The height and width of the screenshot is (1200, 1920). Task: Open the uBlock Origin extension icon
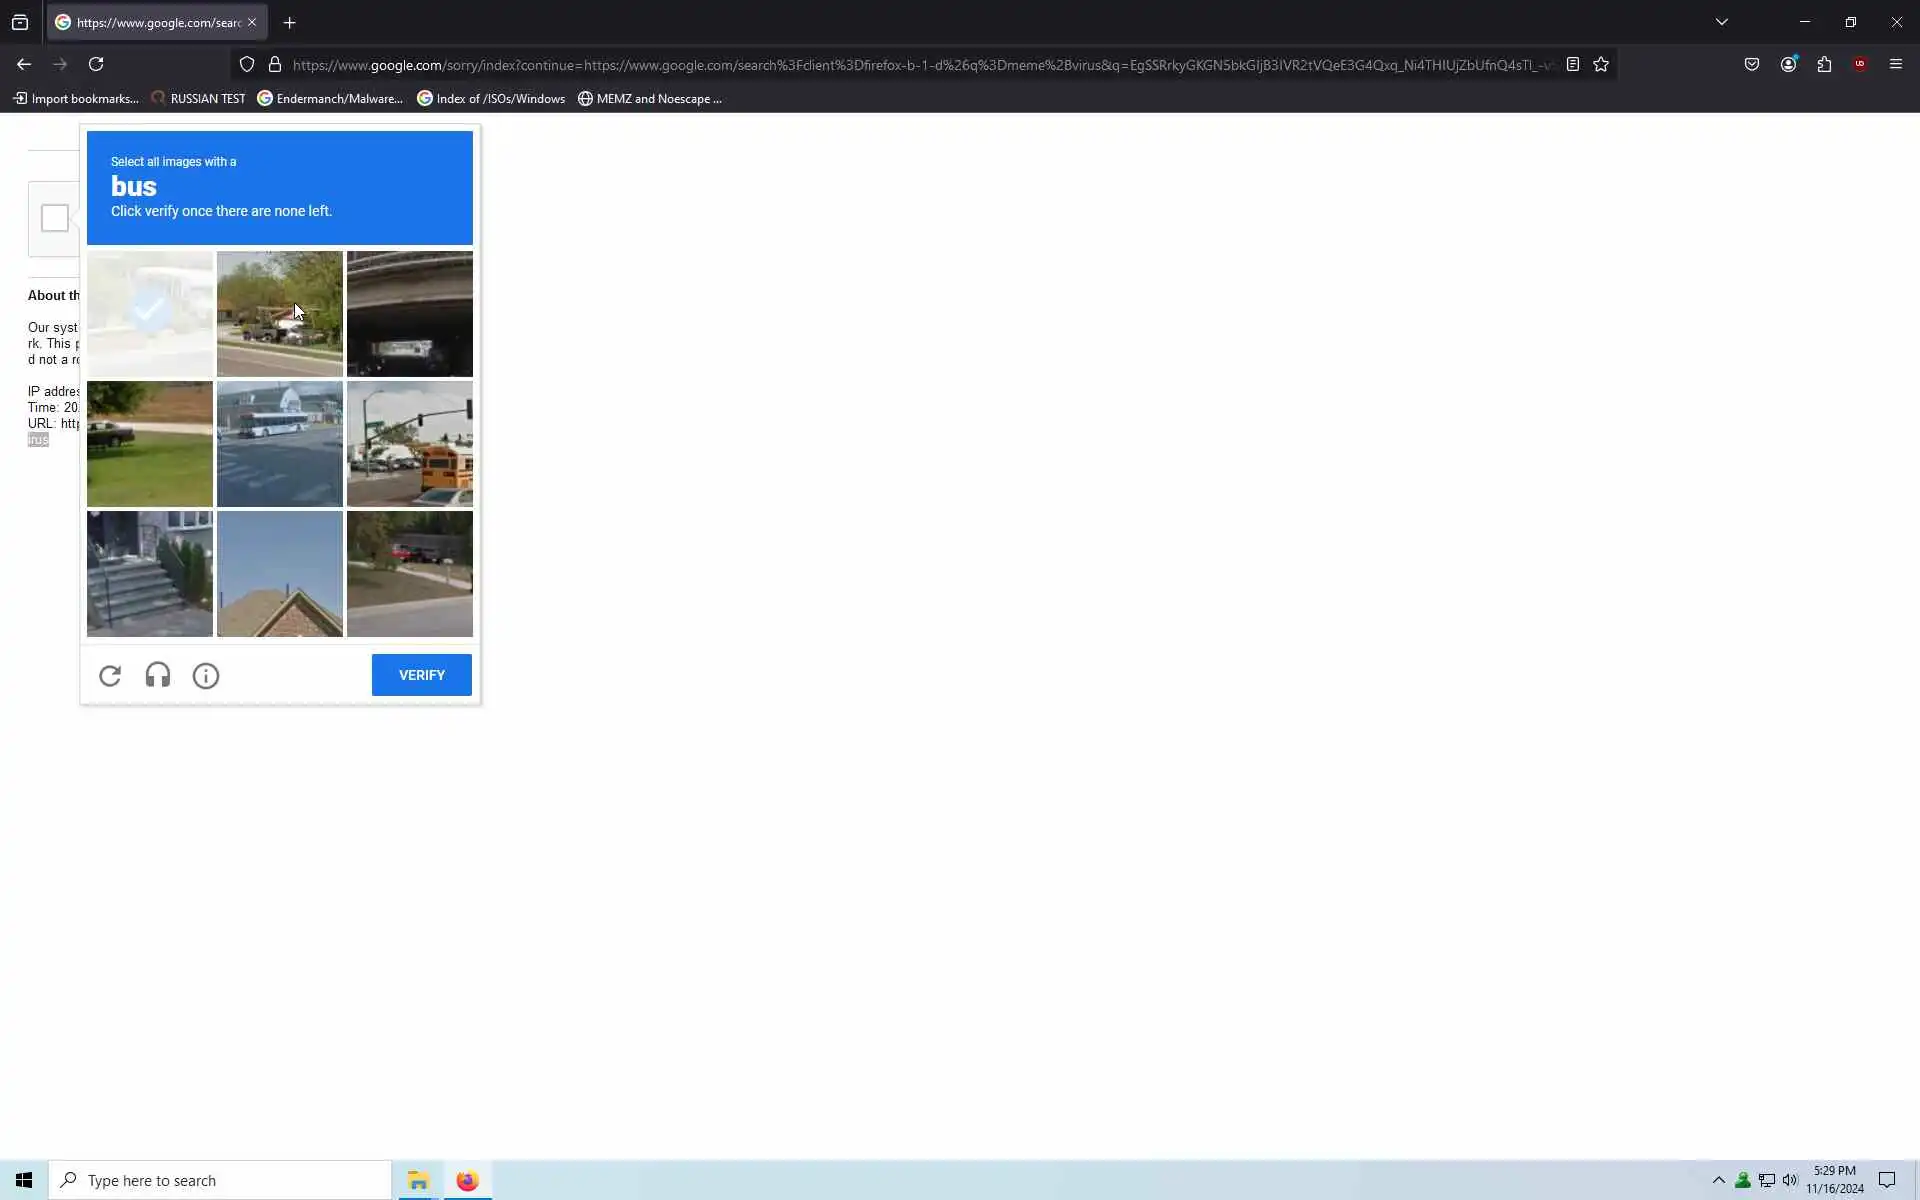click(x=1860, y=64)
